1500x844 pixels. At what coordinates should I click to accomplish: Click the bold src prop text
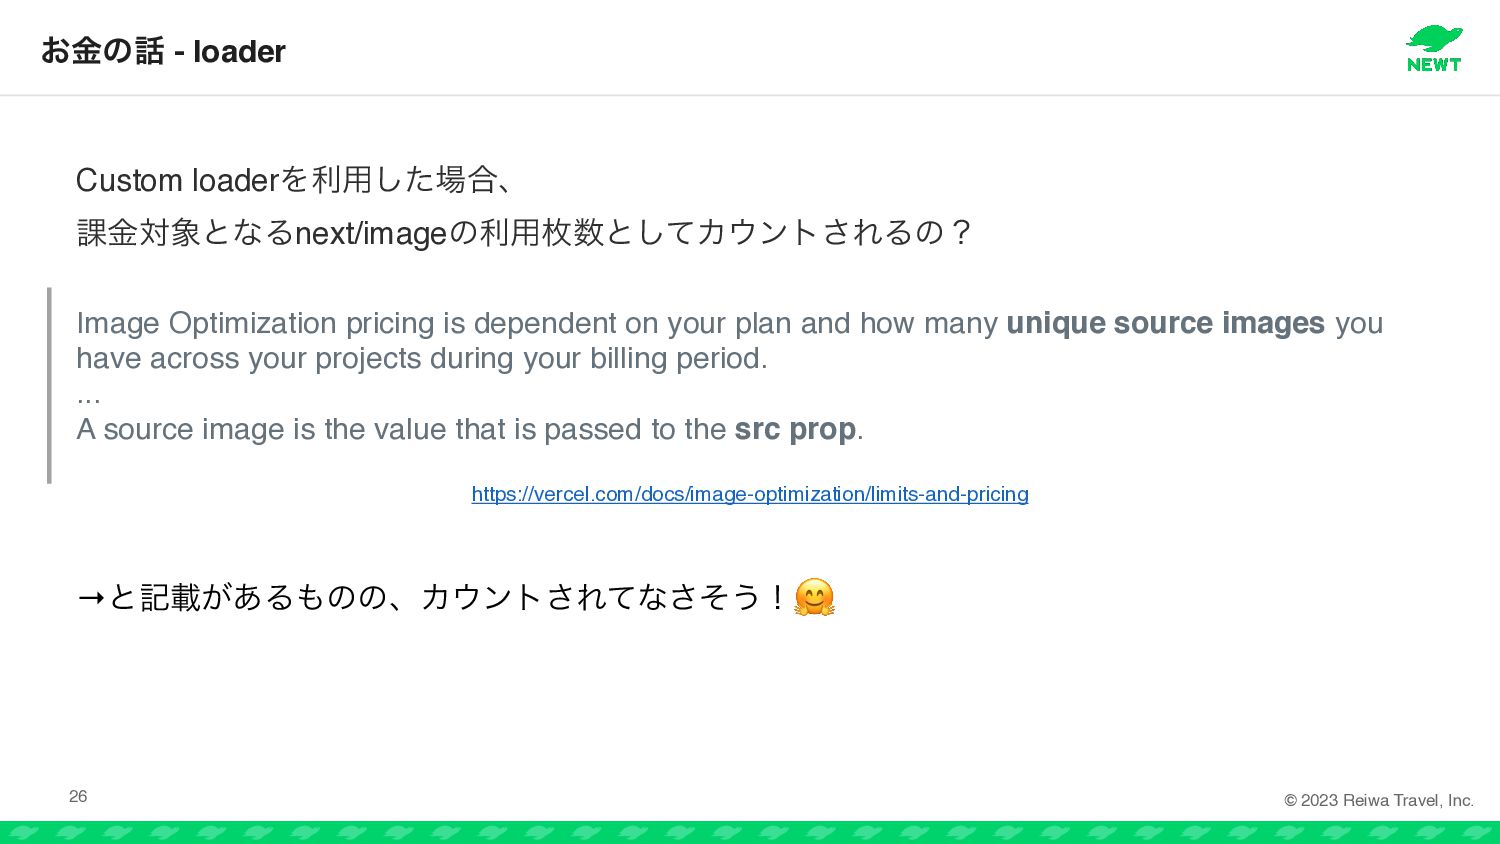[x=795, y=429]
